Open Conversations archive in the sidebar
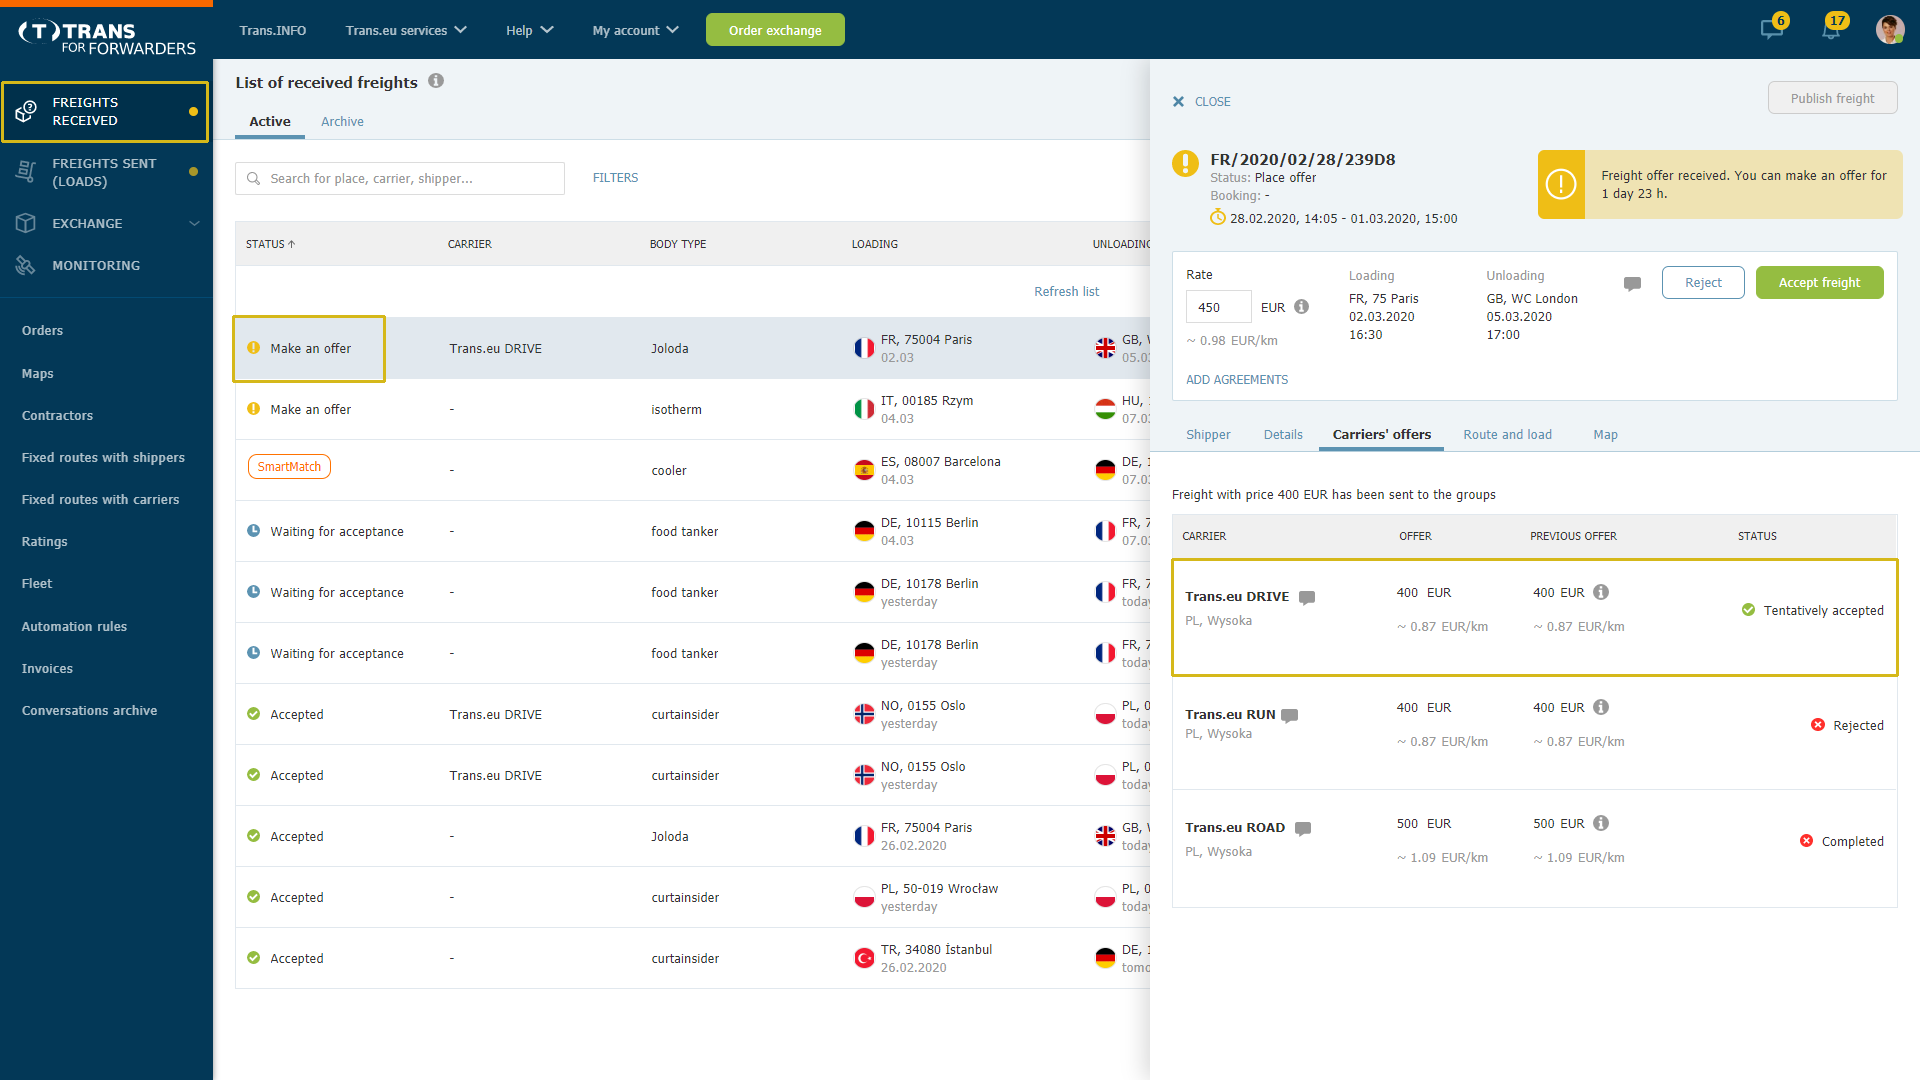Image resolution: width=1920 pixels, height=1080 pixels. point(89,711)
